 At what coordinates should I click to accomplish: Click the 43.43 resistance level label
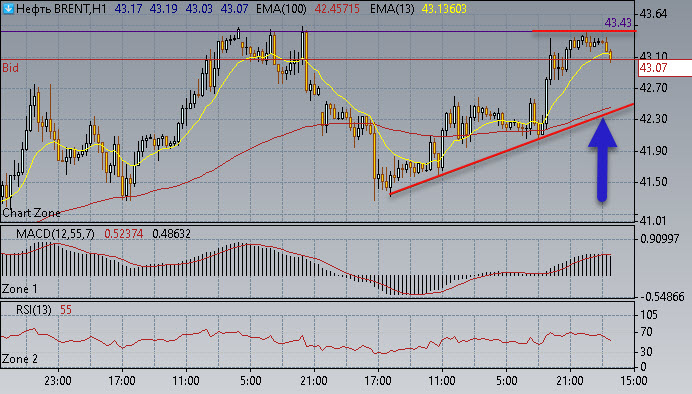coord(618,23)
